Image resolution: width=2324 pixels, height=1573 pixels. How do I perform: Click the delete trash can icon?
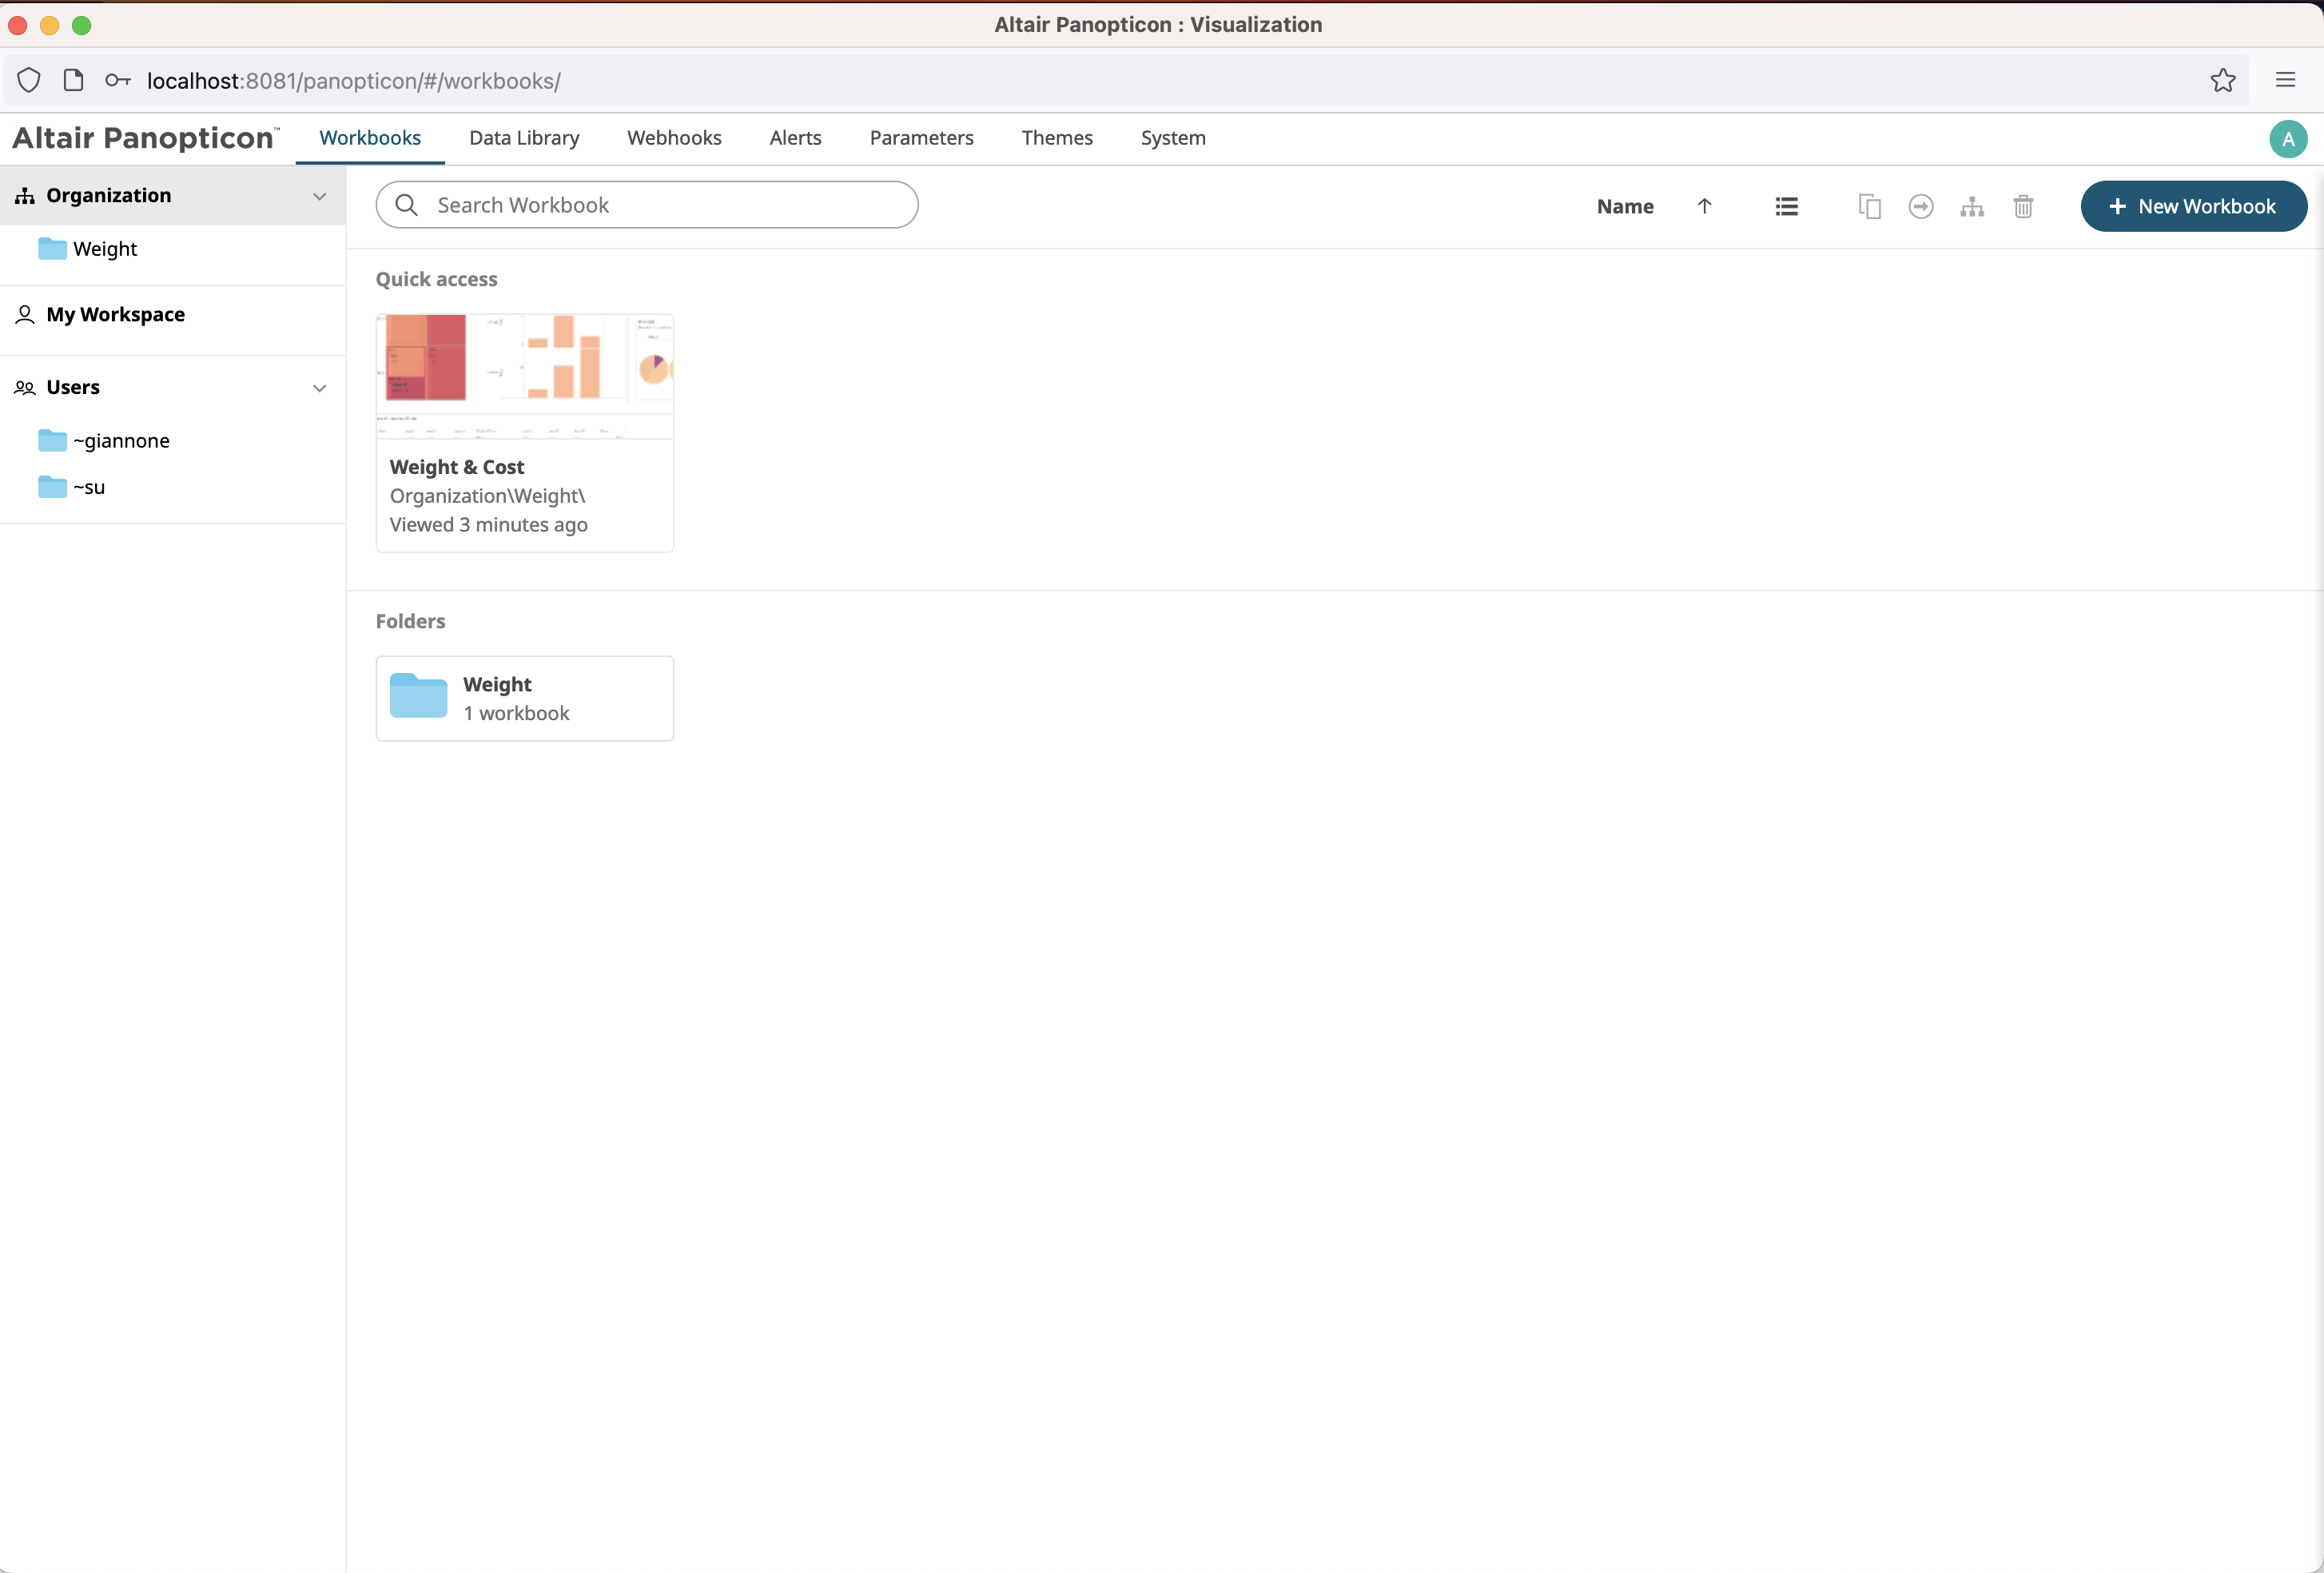tap(2022, 206)
